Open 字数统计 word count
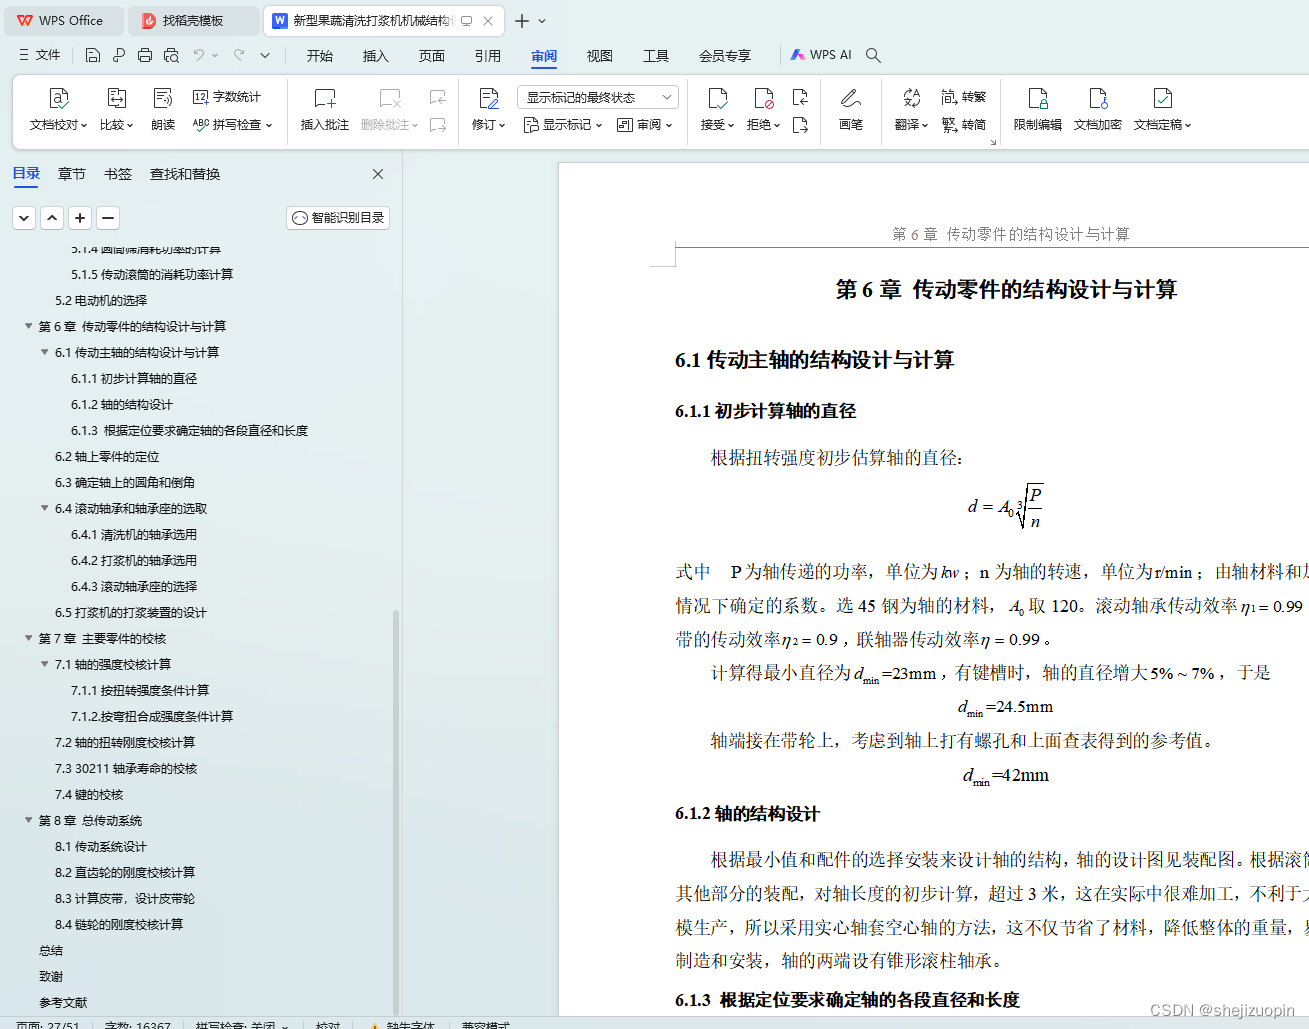 coord(227,97)
